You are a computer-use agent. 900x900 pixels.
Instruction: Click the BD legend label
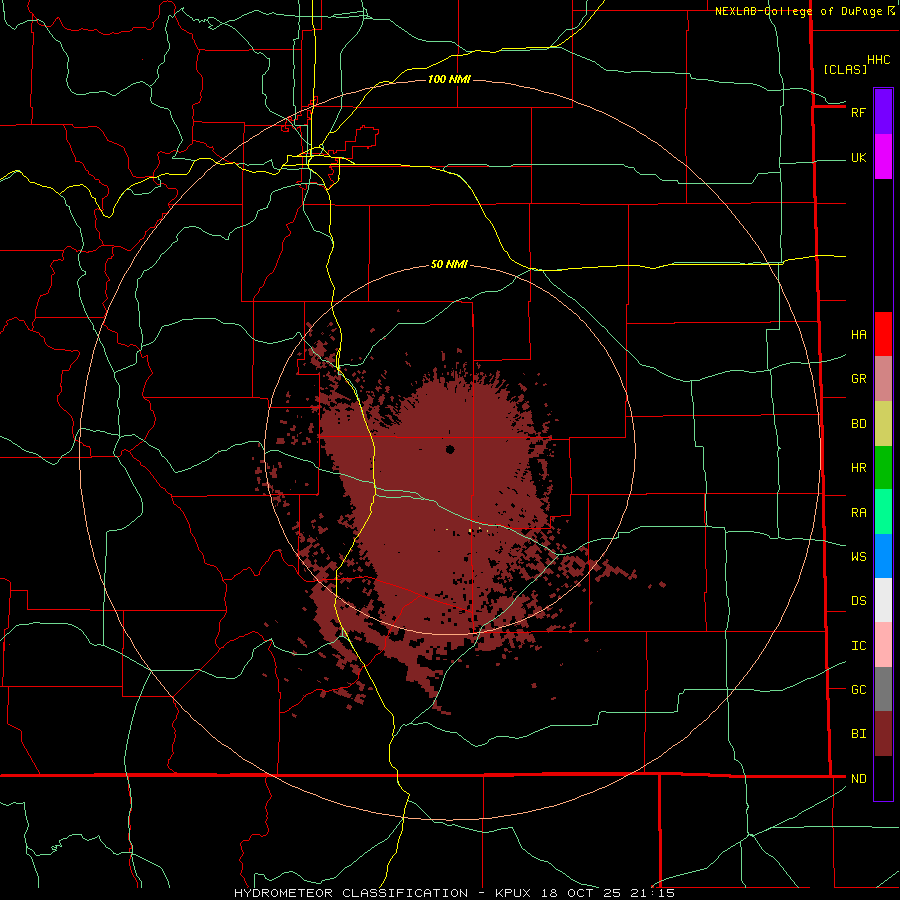click(x=858, y=424)
